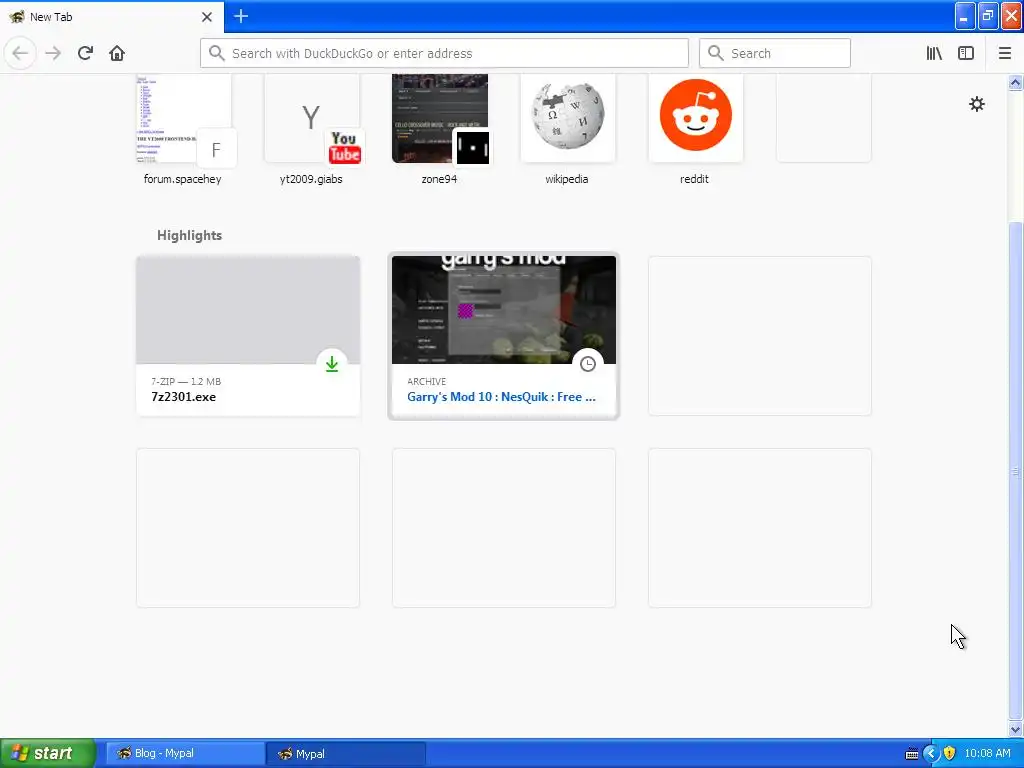Open yt2009.giabs top site tile
The width and height of the screenshot is (1024, 768).
312,118
